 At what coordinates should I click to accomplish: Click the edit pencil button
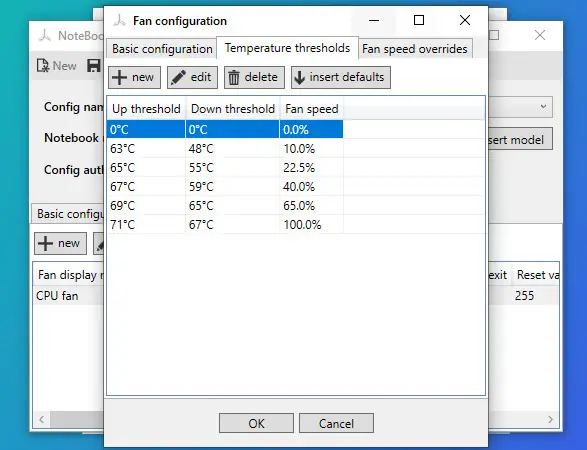pos(192,77)
